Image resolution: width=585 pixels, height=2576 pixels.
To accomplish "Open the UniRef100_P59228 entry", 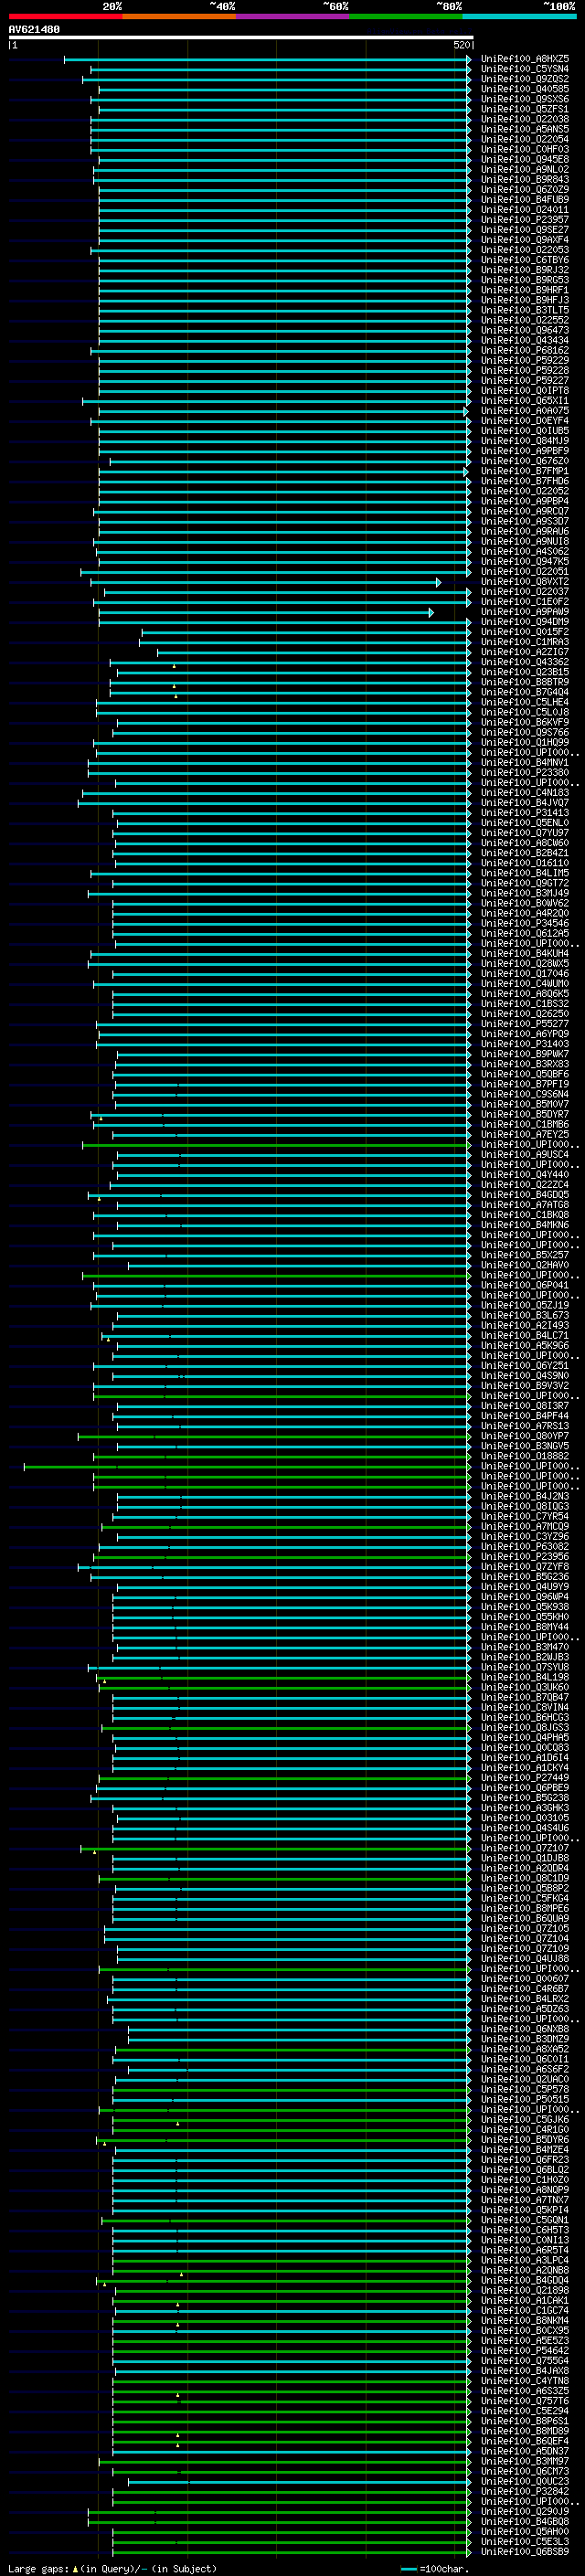I will coord(525,370).
